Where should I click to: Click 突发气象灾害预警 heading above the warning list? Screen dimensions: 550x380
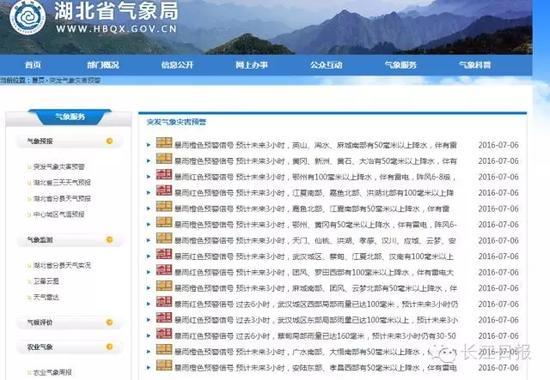[x=176, y=122]
